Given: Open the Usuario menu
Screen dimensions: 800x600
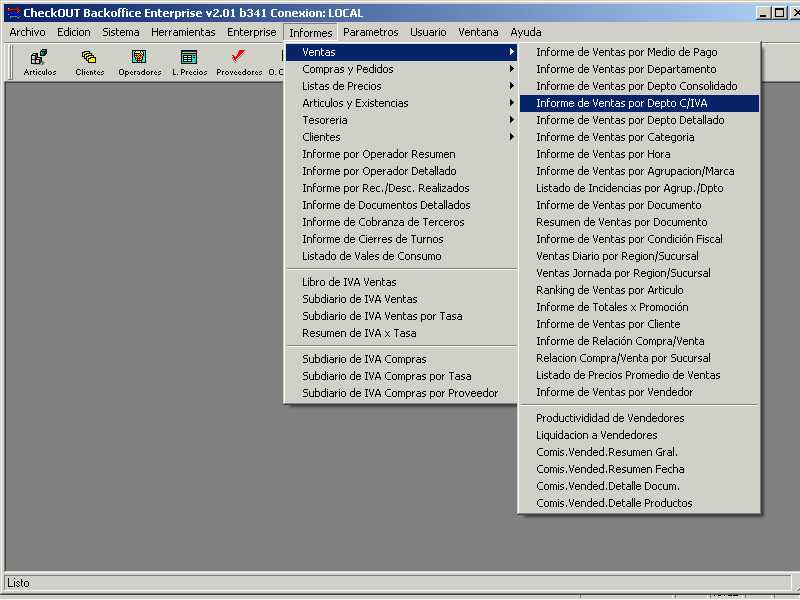Looking at the screenshot, I should tap(428, 32).
